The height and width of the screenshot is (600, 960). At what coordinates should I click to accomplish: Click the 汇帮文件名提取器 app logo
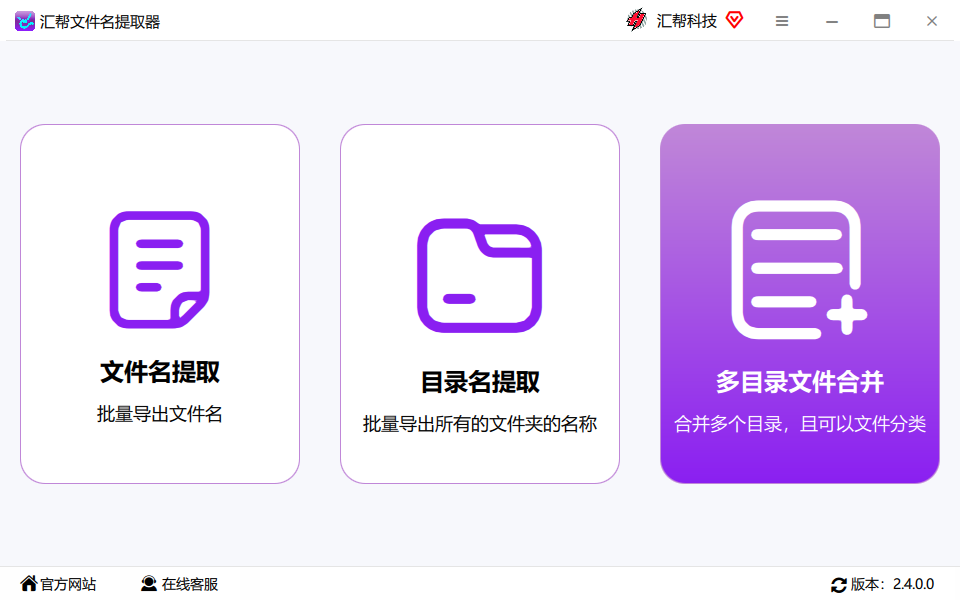[24, 21]
